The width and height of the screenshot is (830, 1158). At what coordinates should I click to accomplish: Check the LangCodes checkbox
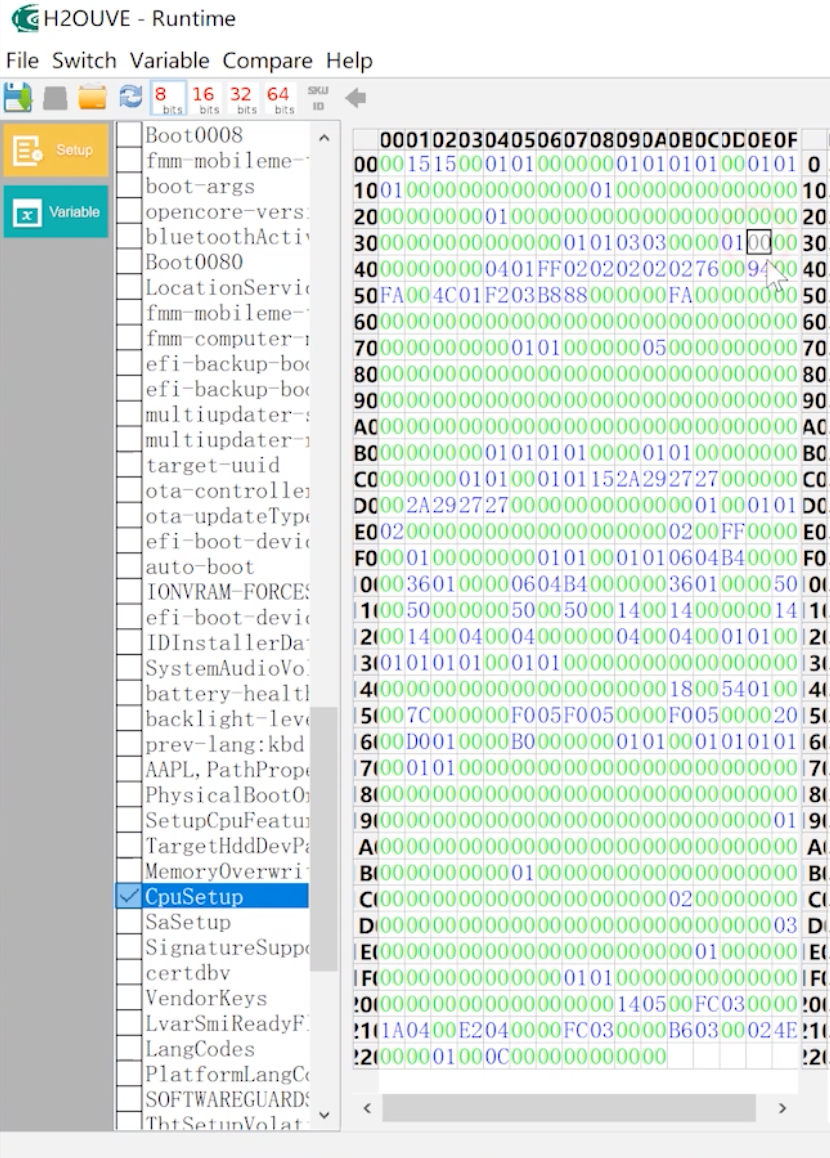(128, 1049)
